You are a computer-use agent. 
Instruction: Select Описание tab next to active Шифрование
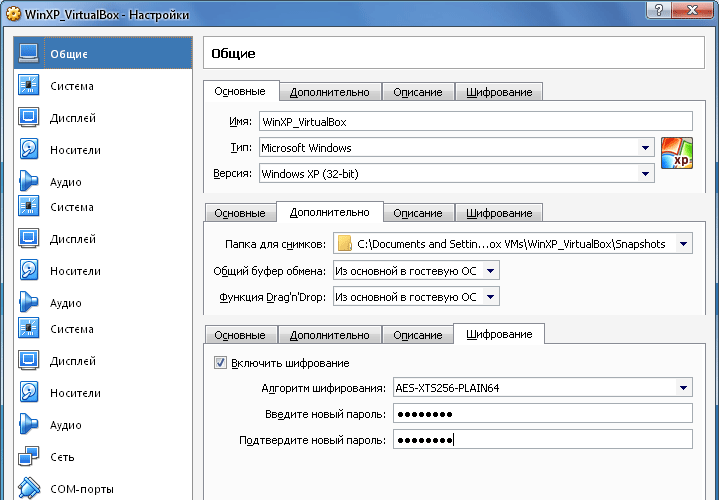417,335
